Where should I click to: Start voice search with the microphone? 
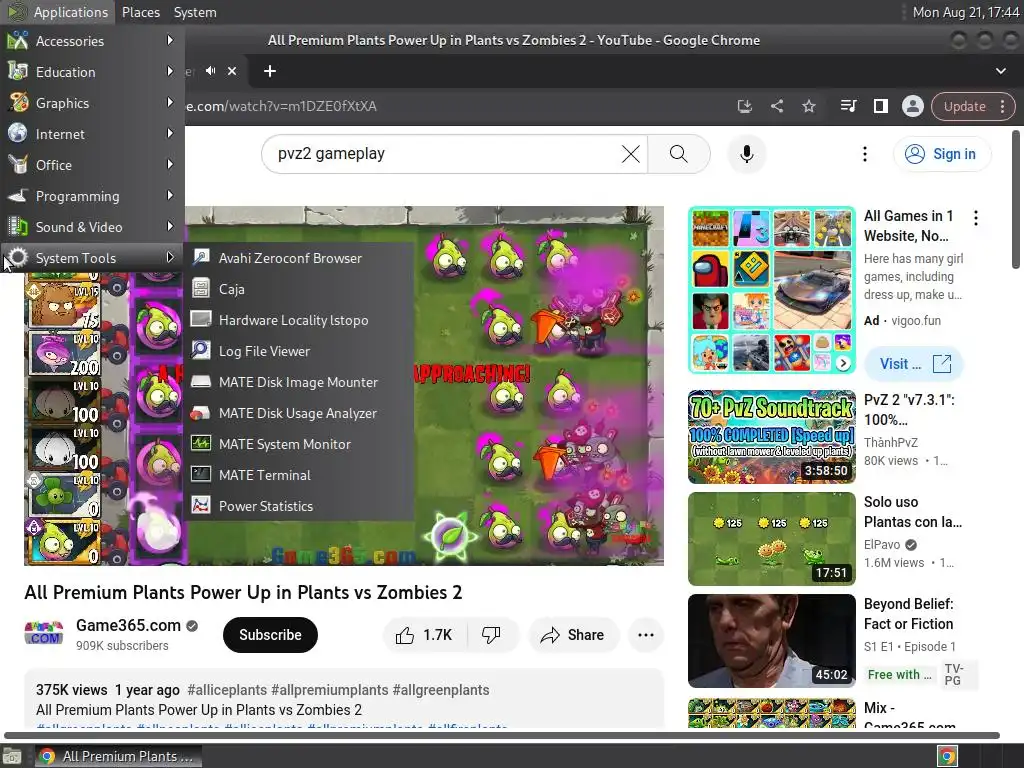point(746,154)
